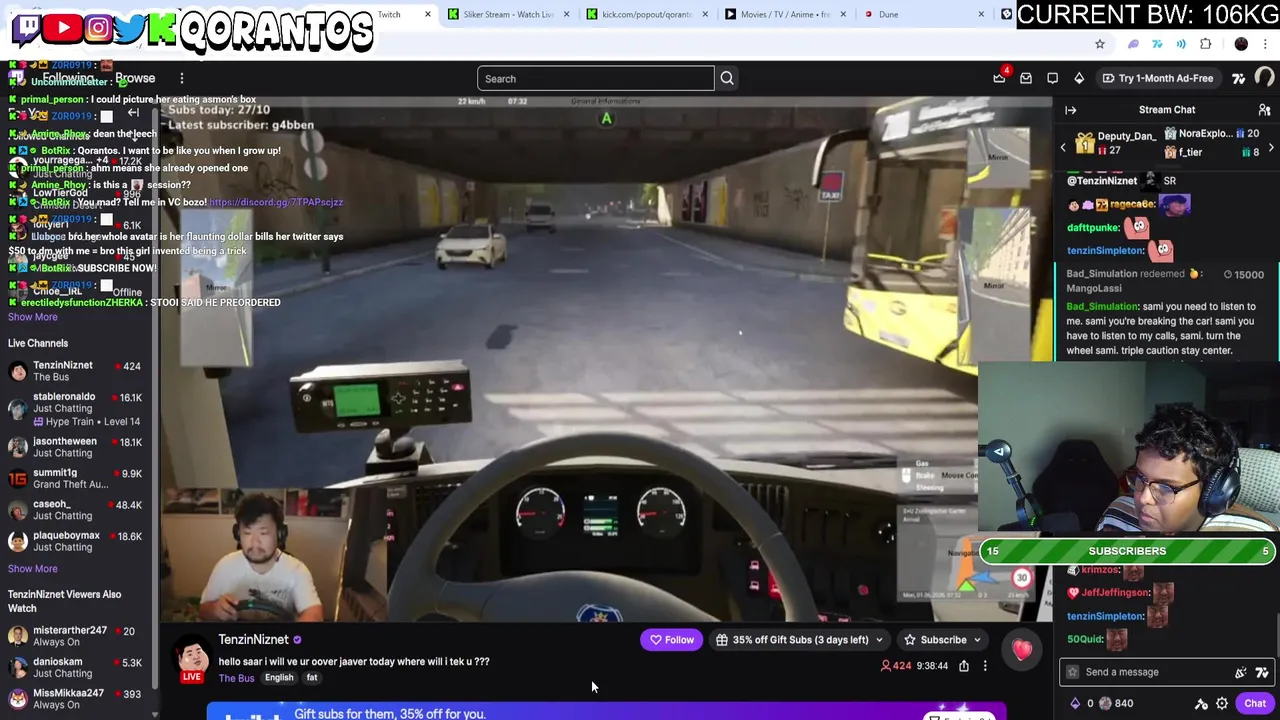Click the purple ghost browser extension
Viewport: 1280px width, 720px height.
1133,44
